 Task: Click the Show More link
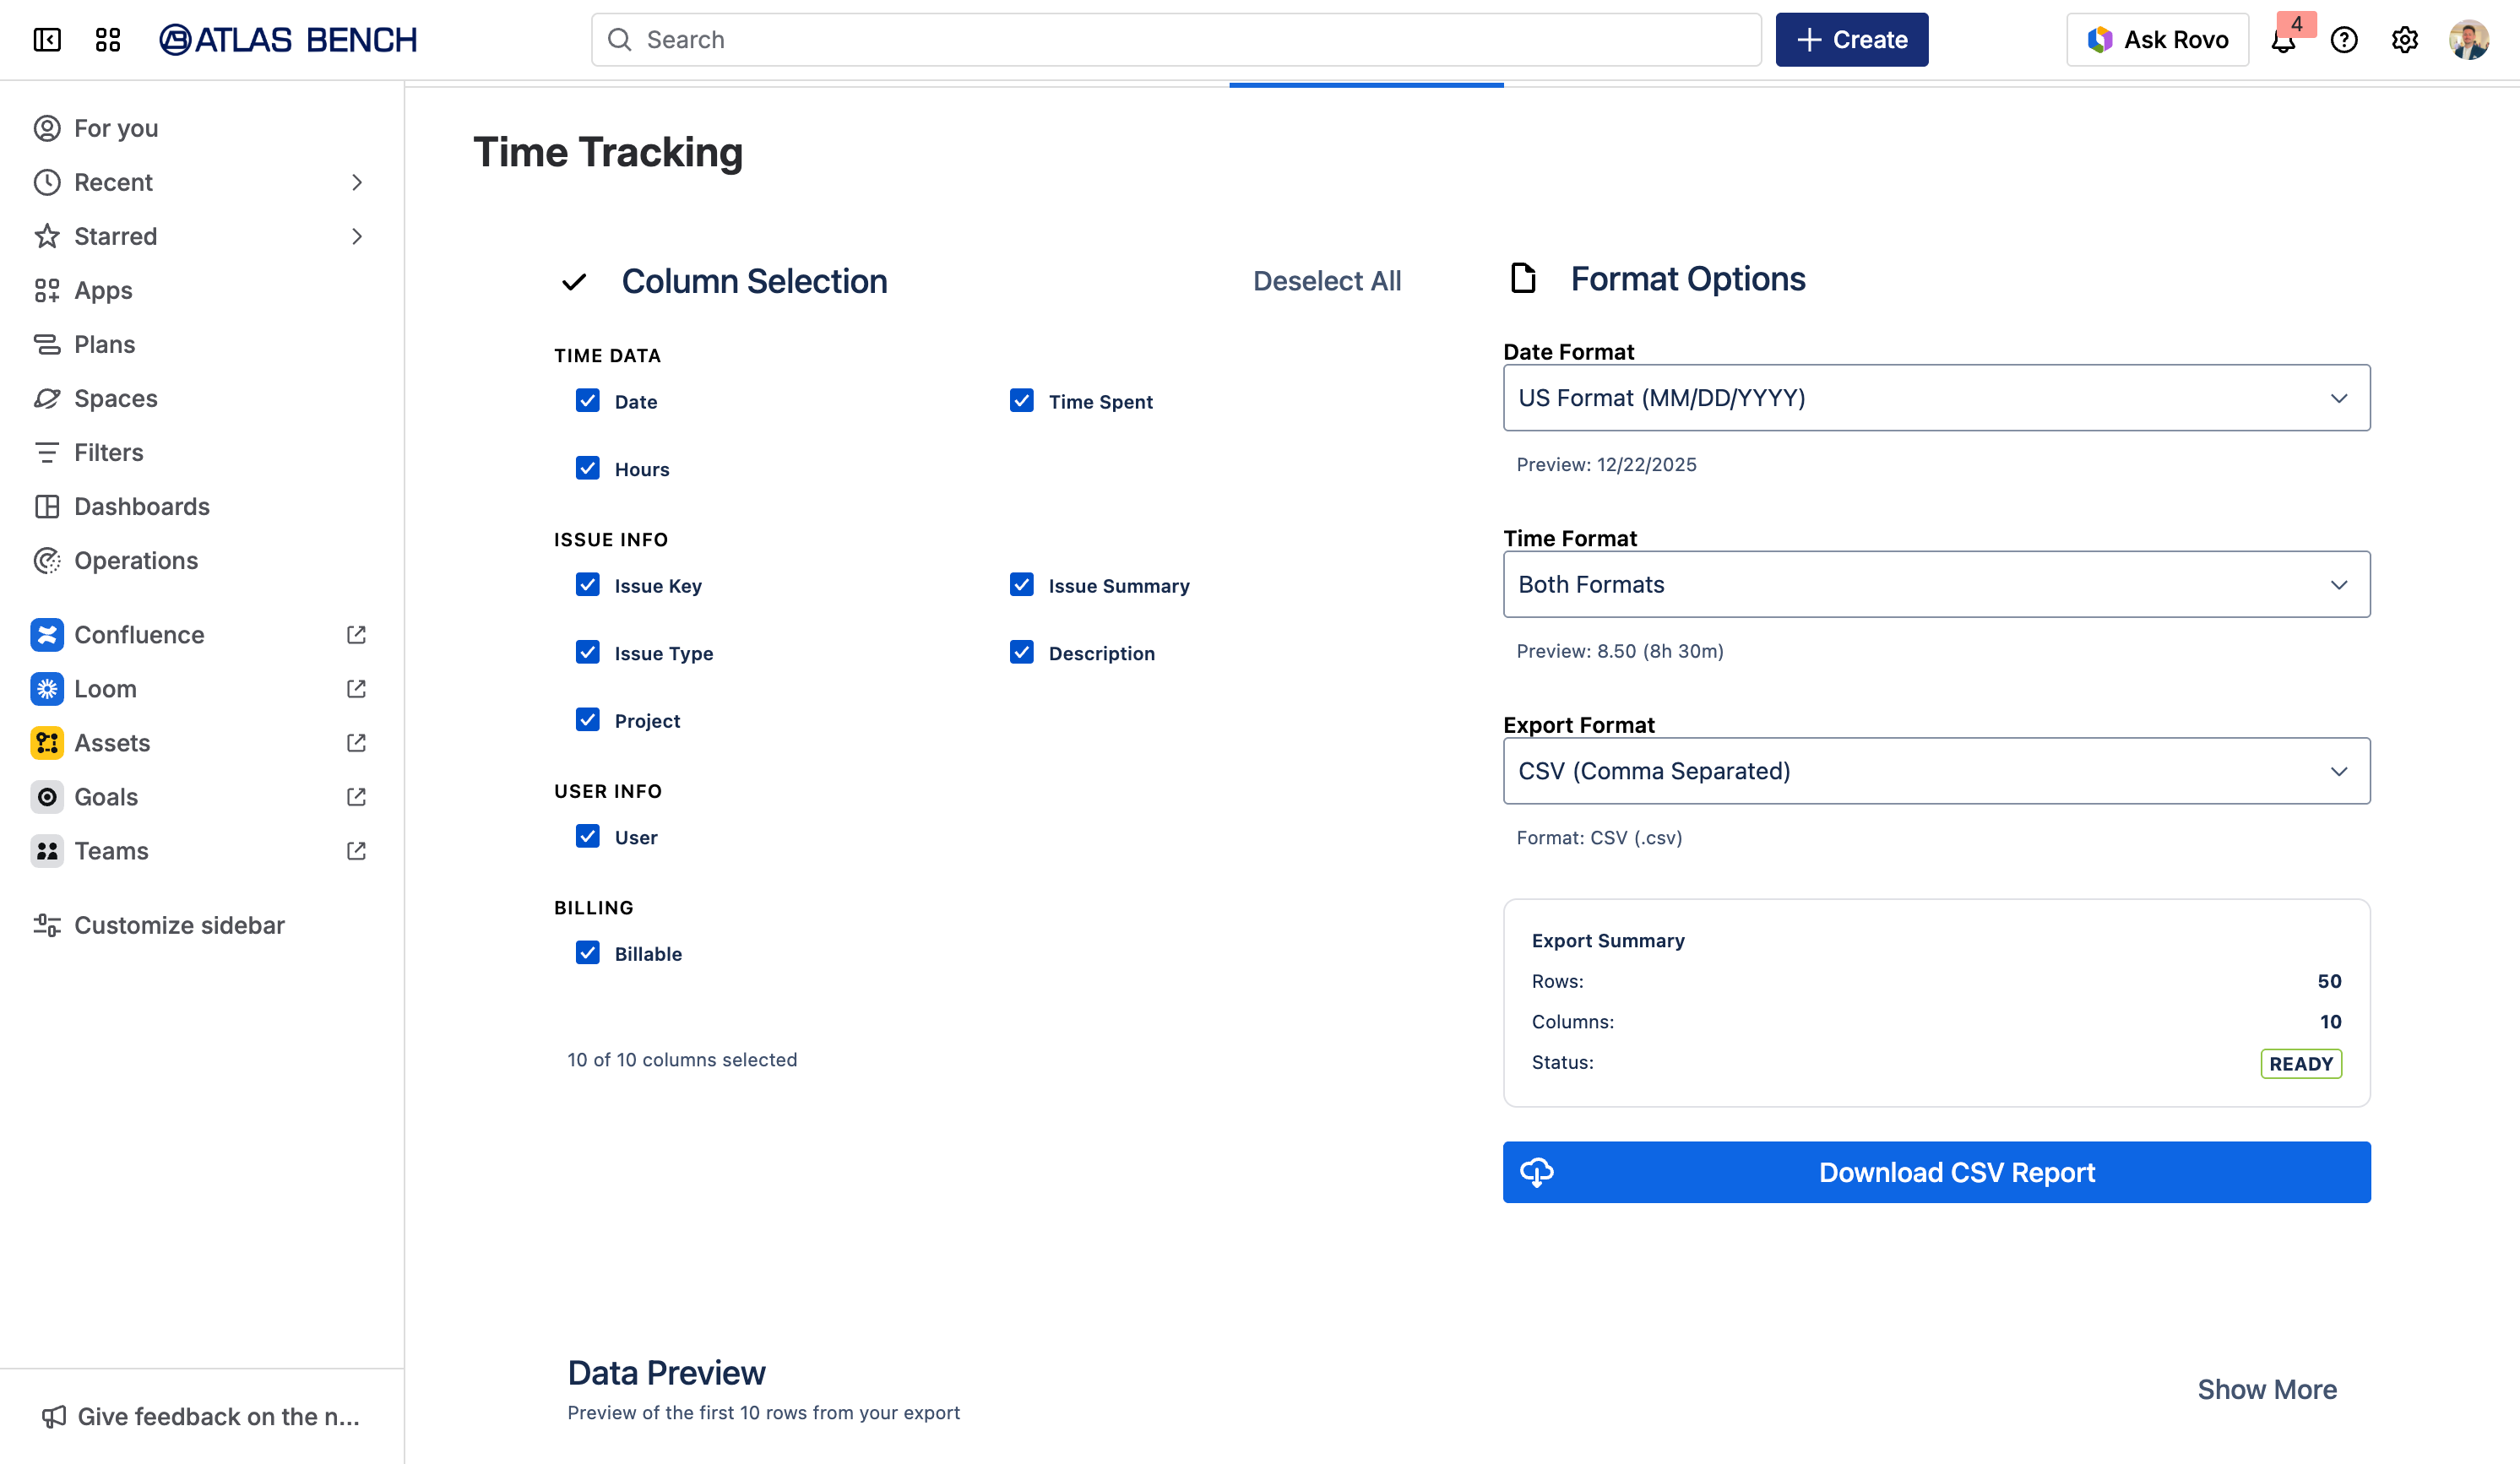[x=2266, y=1389]
